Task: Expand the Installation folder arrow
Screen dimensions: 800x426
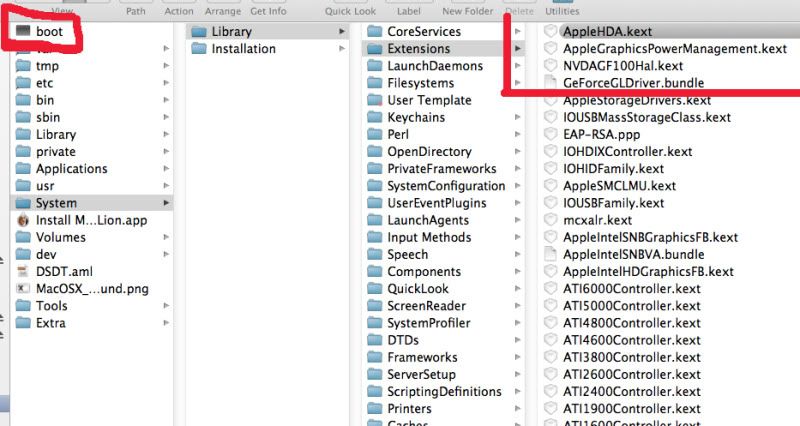Action: click(342, 48)
